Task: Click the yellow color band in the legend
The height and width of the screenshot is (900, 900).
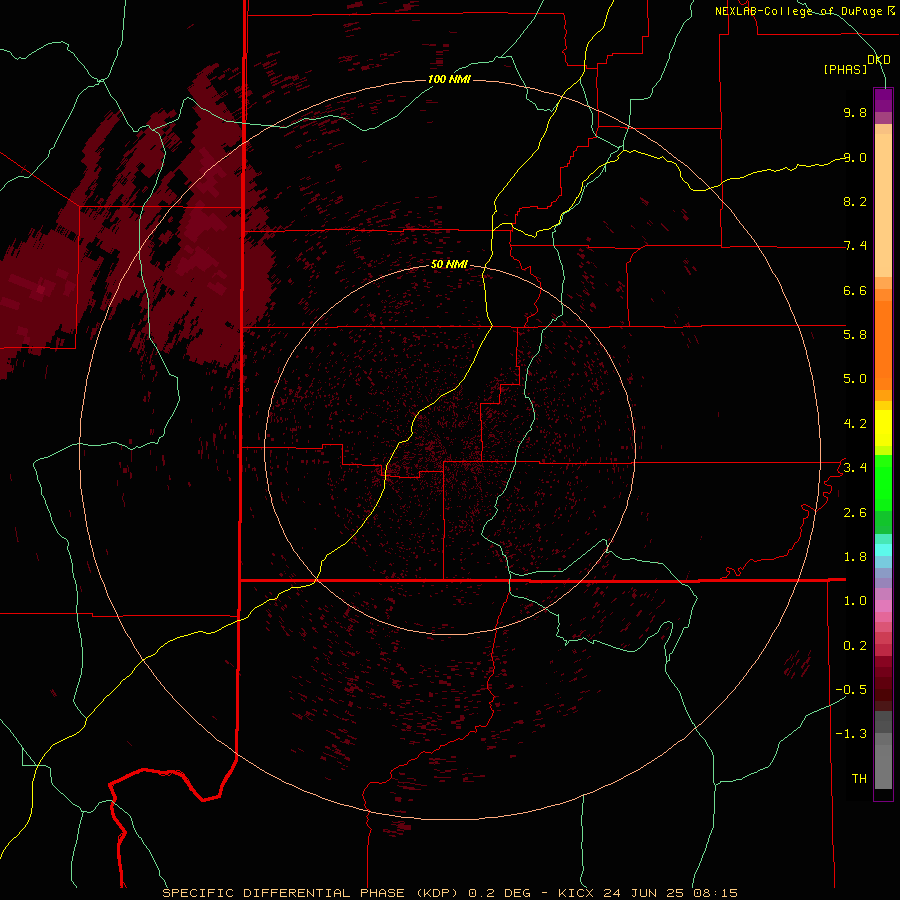Action: click(883, 428)
